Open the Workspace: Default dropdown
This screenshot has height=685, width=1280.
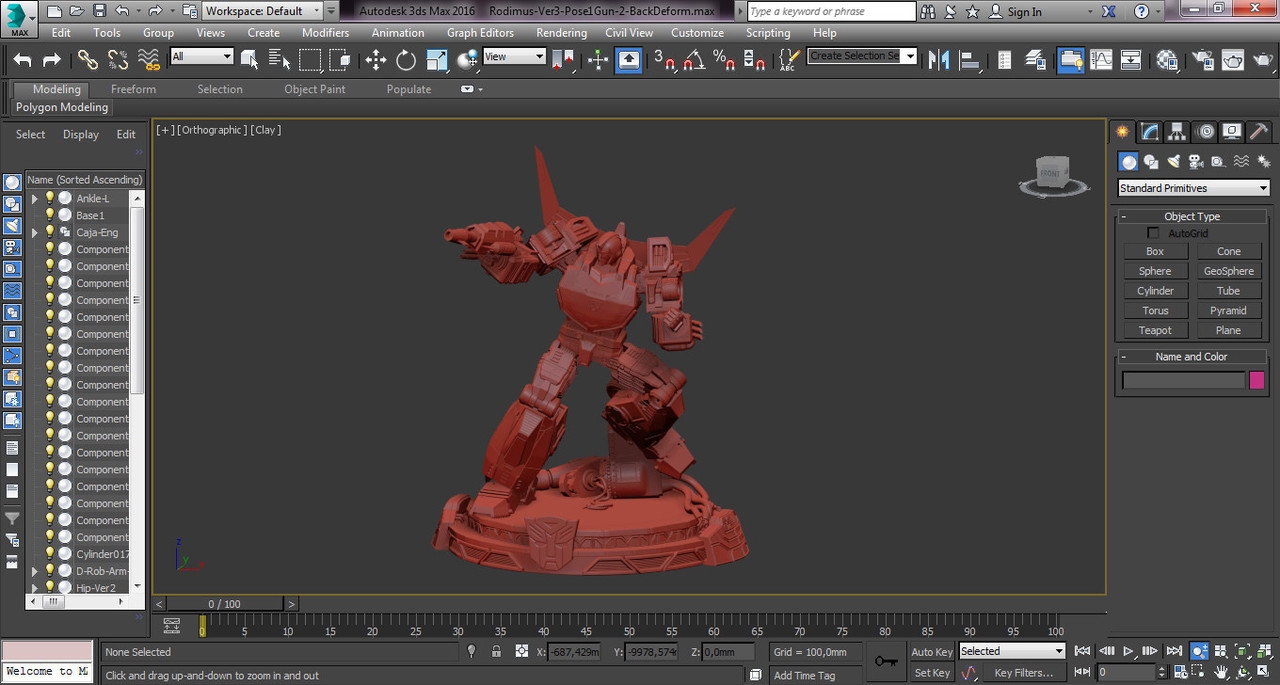click(x=262, y=11)
